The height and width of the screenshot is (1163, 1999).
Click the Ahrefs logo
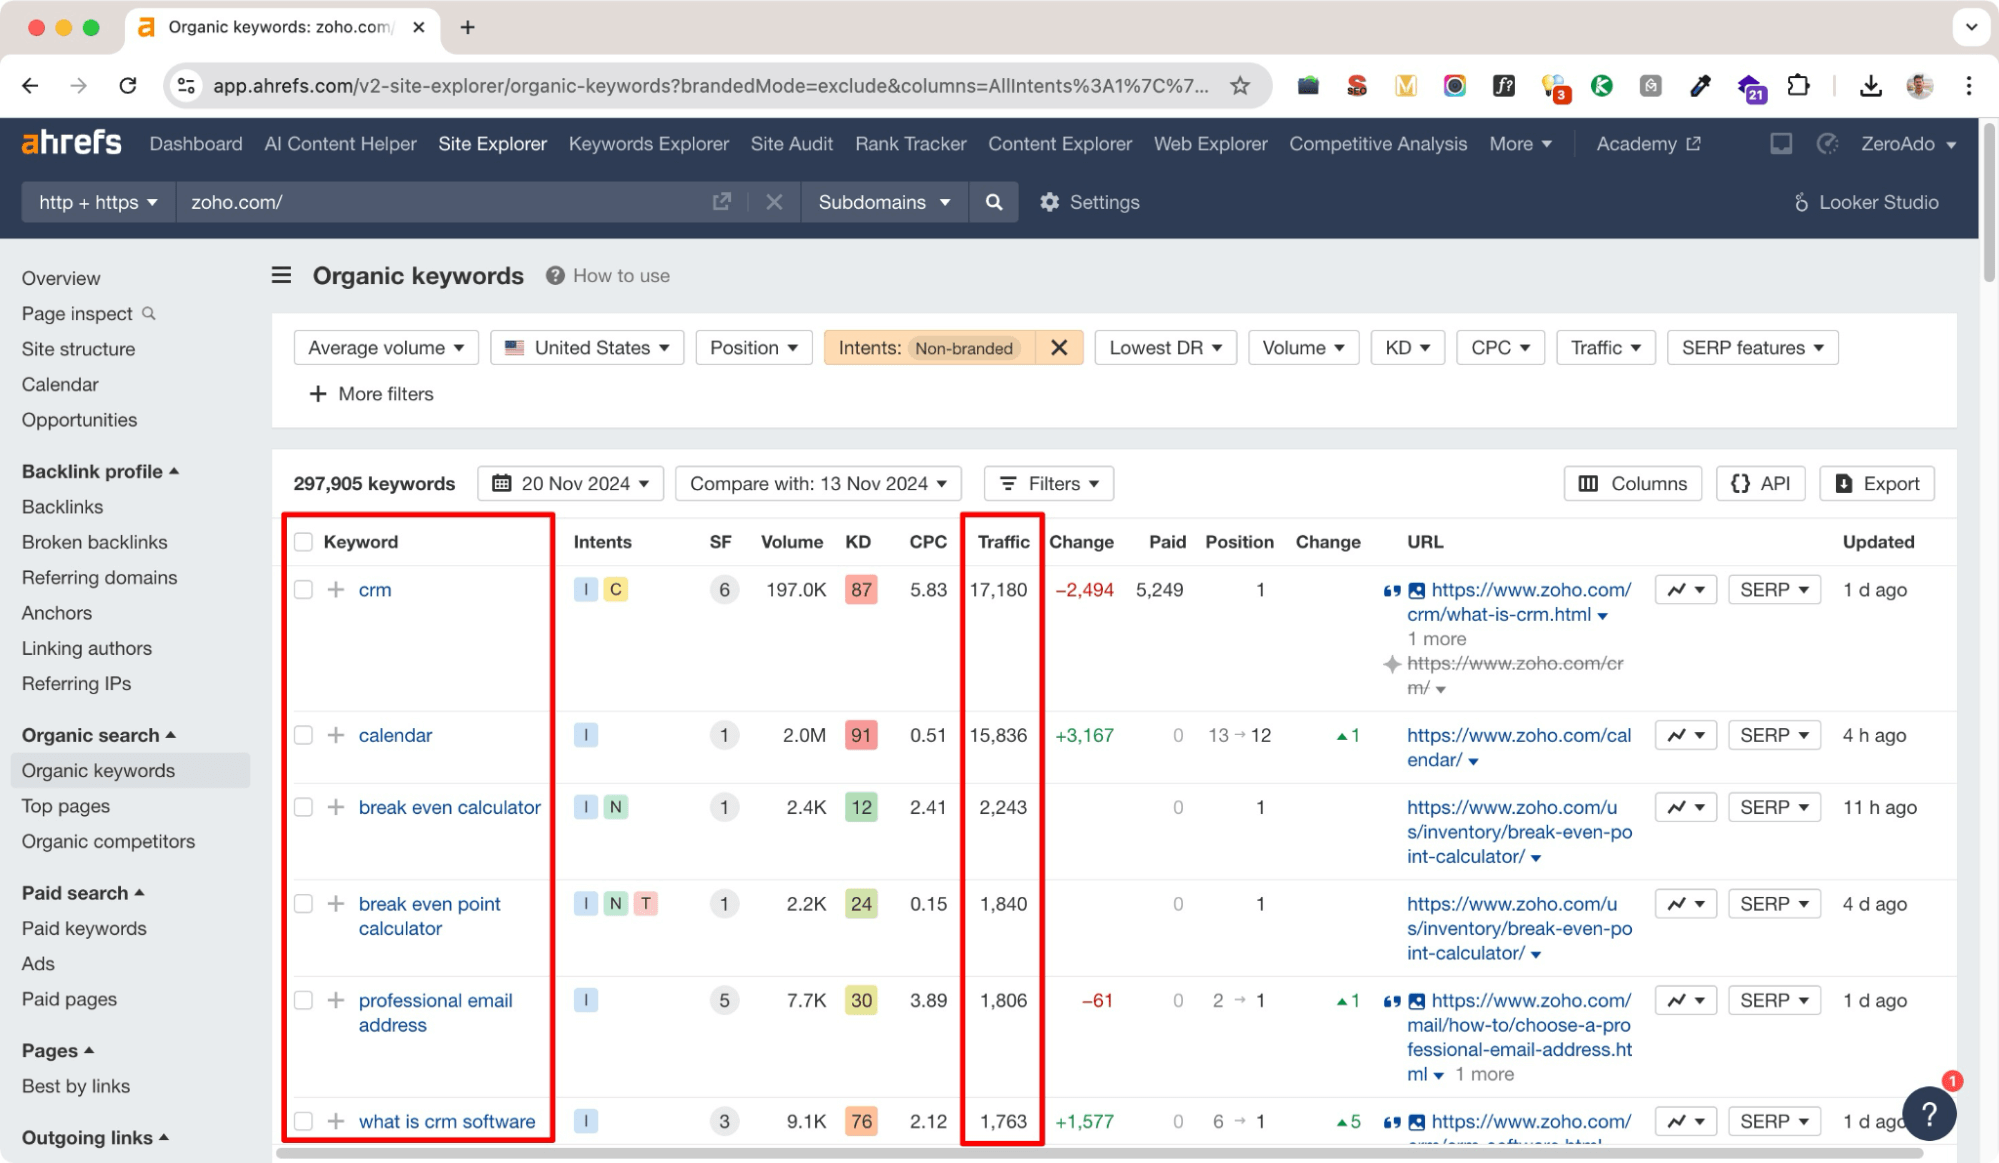[70, 142]
